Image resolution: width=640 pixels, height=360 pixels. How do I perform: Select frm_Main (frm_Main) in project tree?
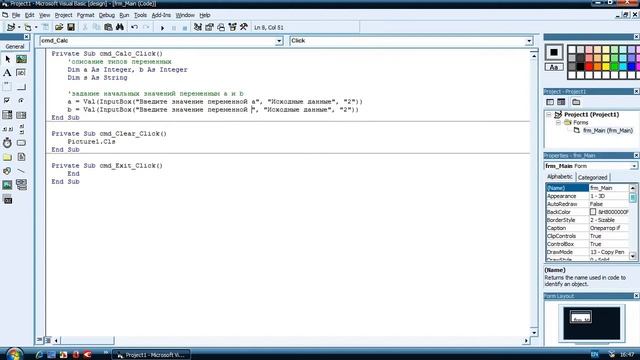point(607,131)
